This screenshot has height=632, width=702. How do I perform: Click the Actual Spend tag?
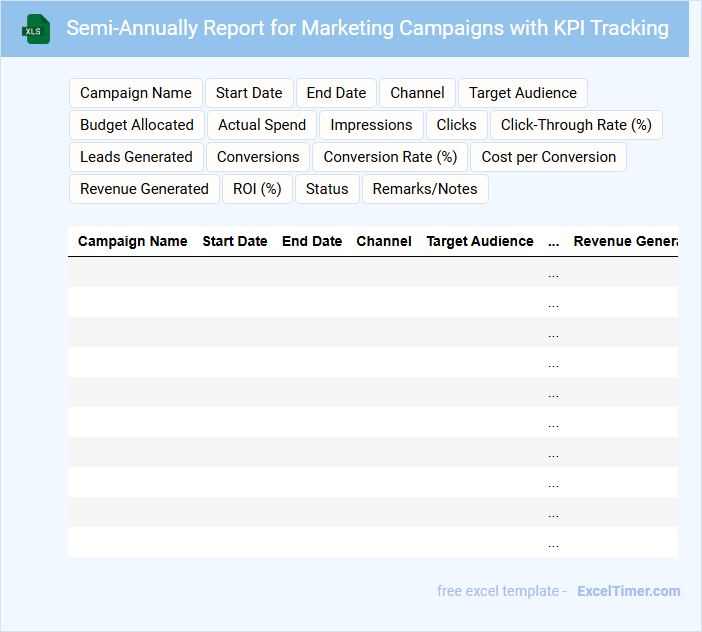coord(262,125)
